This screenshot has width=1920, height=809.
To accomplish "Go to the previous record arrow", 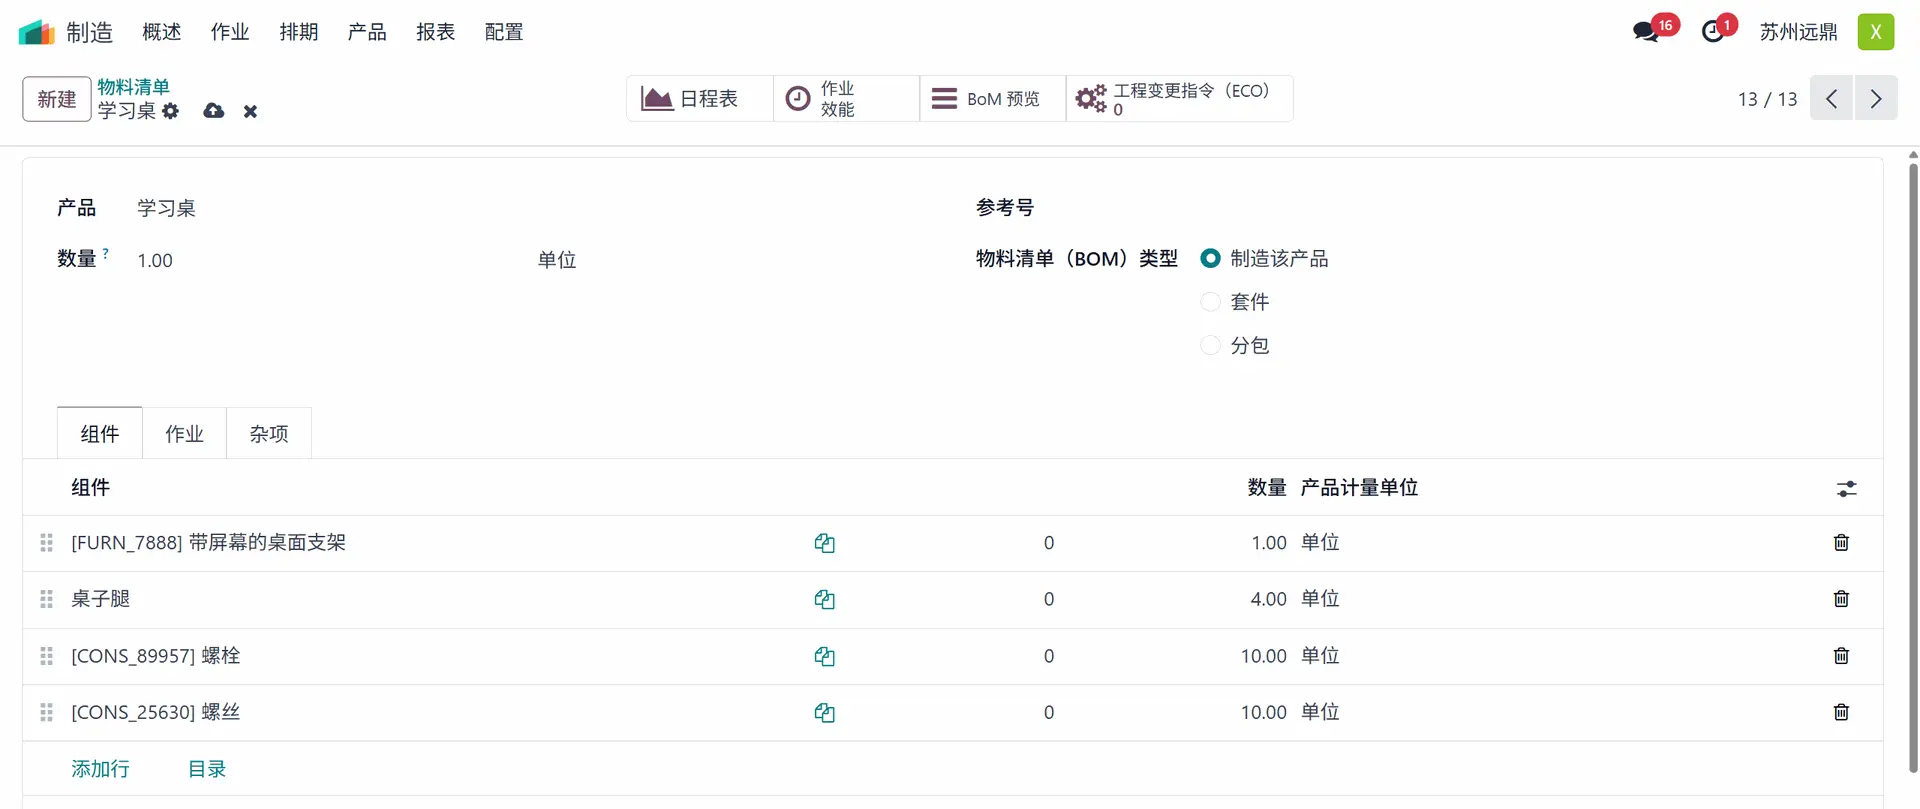I will 1832,98.
